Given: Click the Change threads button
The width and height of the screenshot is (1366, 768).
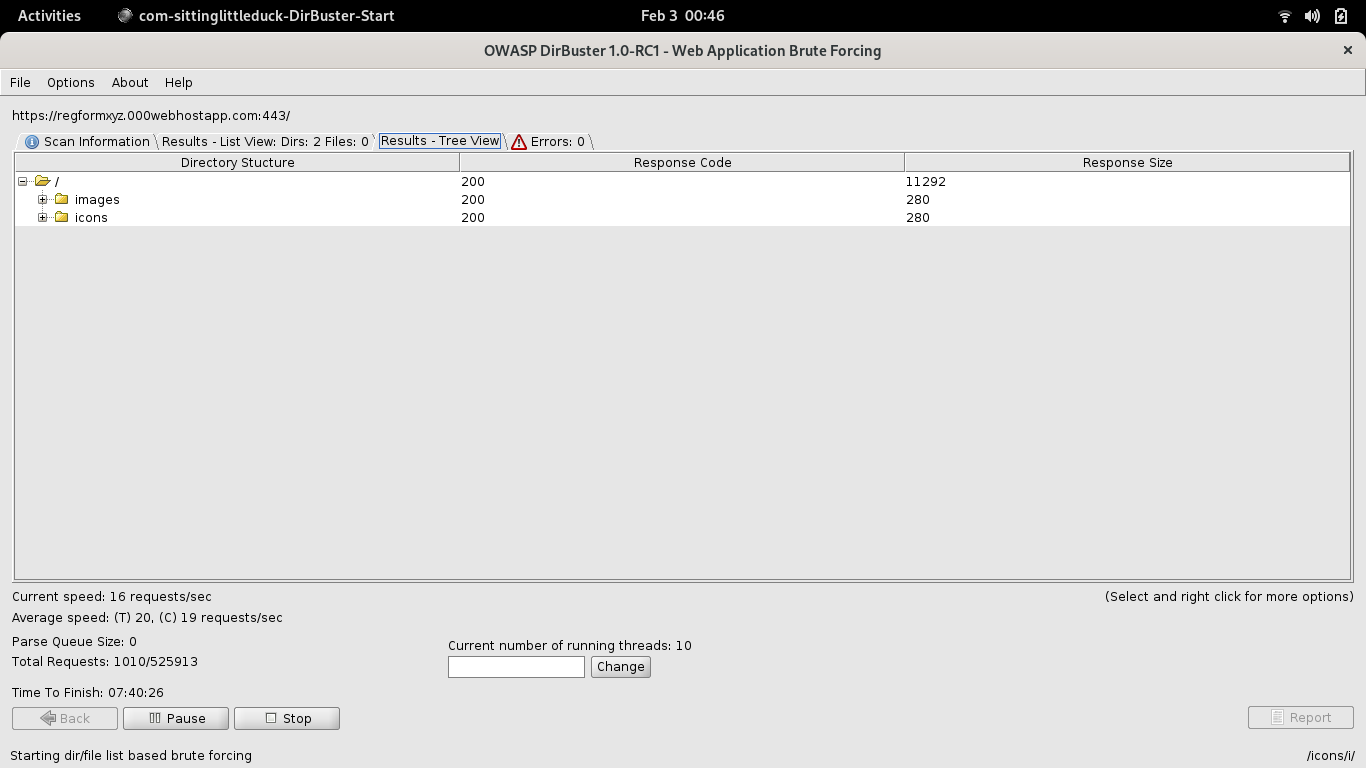Looking at the screenshot, I should click(x=621, y=666).
